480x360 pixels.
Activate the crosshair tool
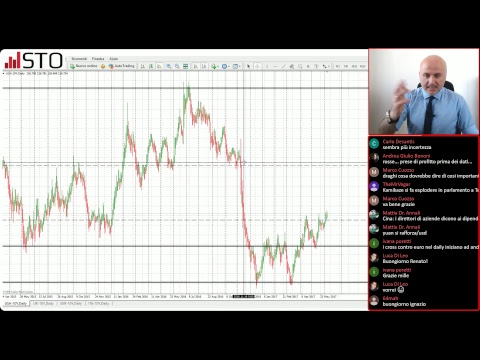click(x=257, y=66)
